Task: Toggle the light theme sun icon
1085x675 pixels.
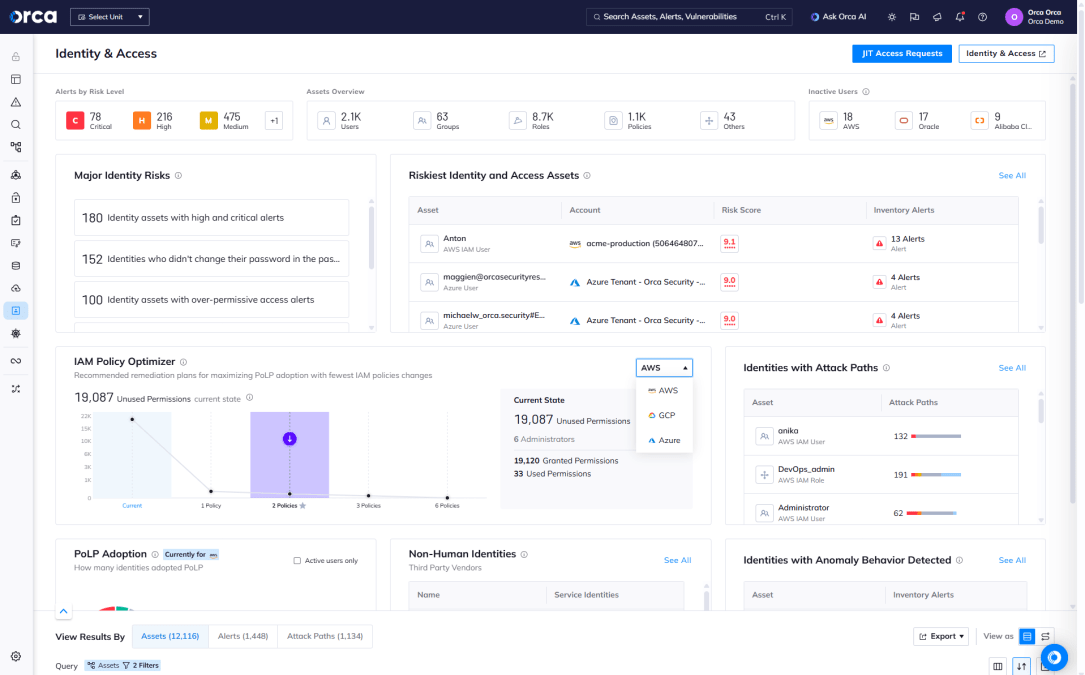Action: (x=892, y=17)
